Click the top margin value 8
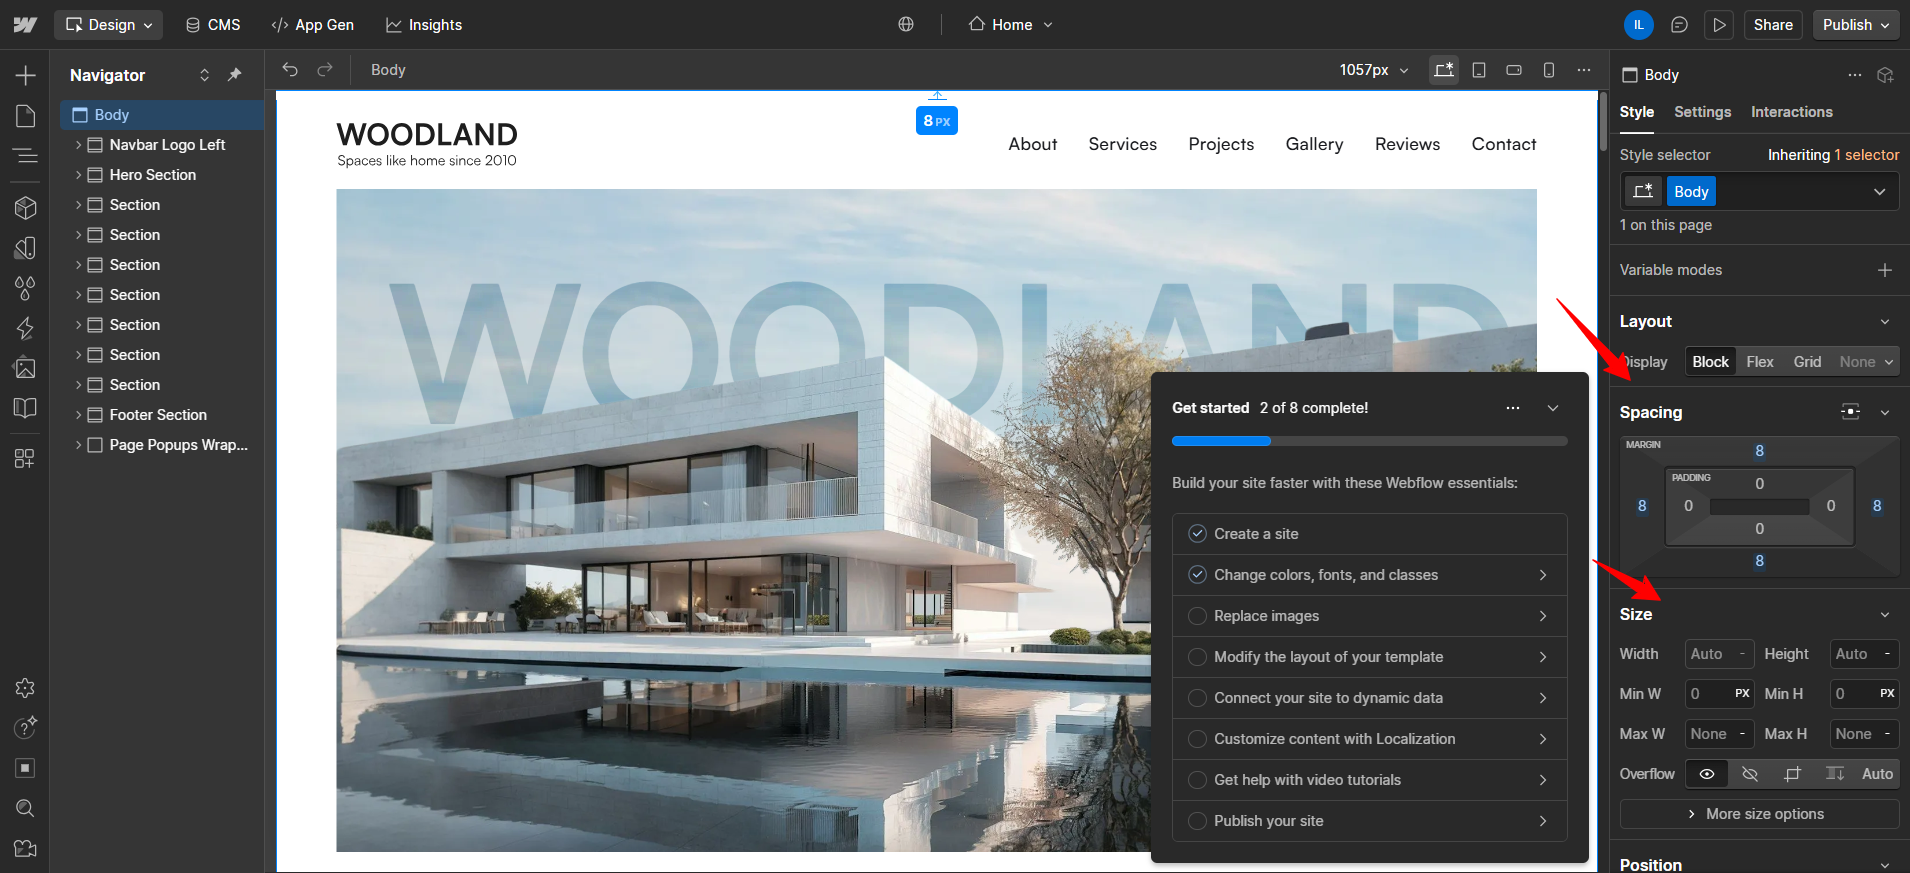Screen dimensions: 1910x873 point(1759,451)
